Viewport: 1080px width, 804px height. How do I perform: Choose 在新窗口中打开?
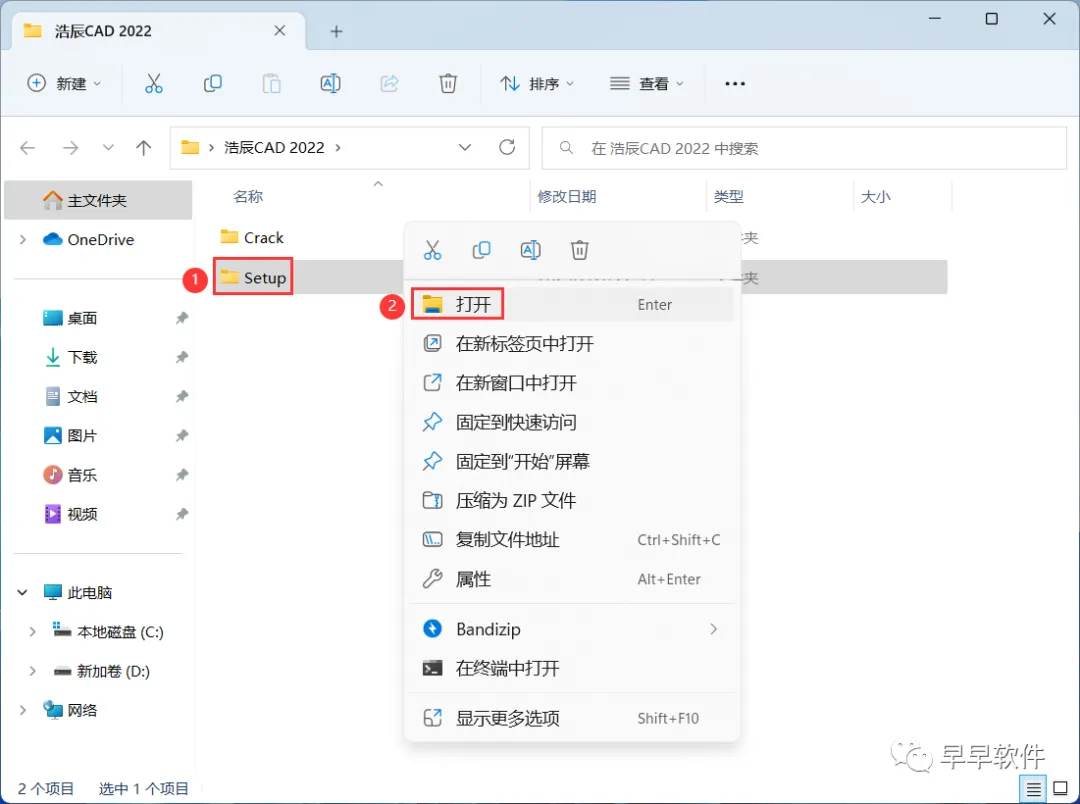point(572,383)
